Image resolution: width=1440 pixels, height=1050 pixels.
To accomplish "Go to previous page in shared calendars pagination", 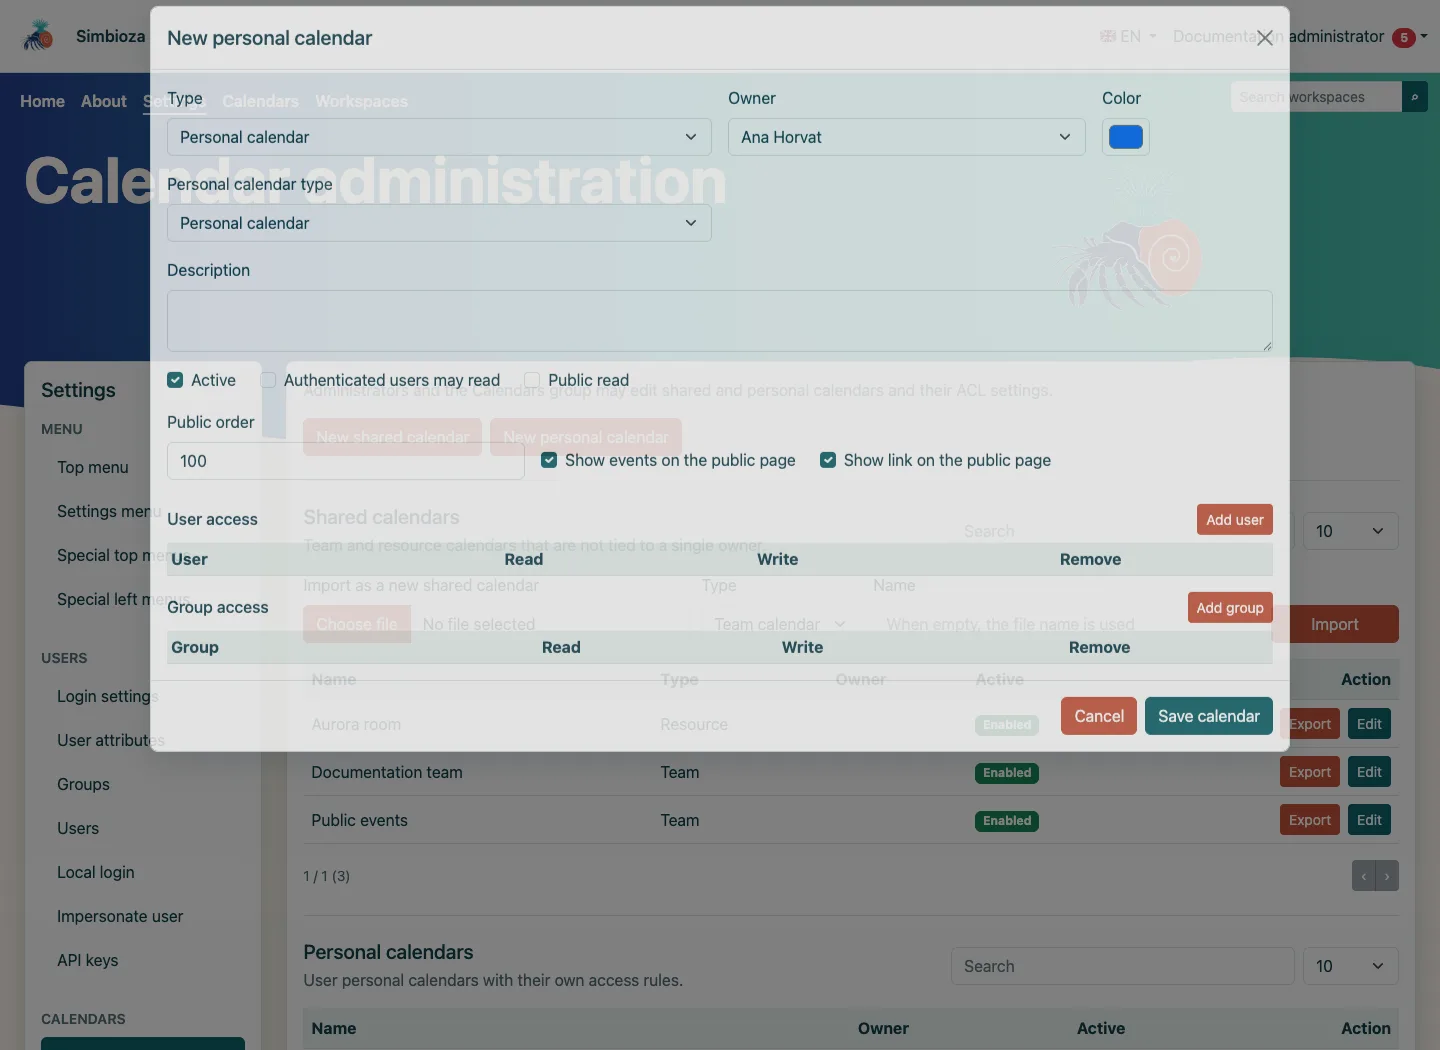I will pos(1363,876).
